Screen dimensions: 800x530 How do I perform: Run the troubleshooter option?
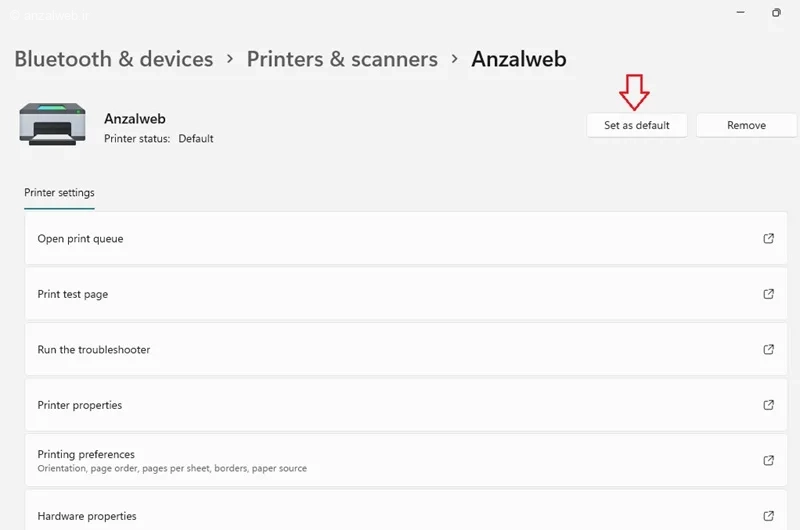point(406,349)
